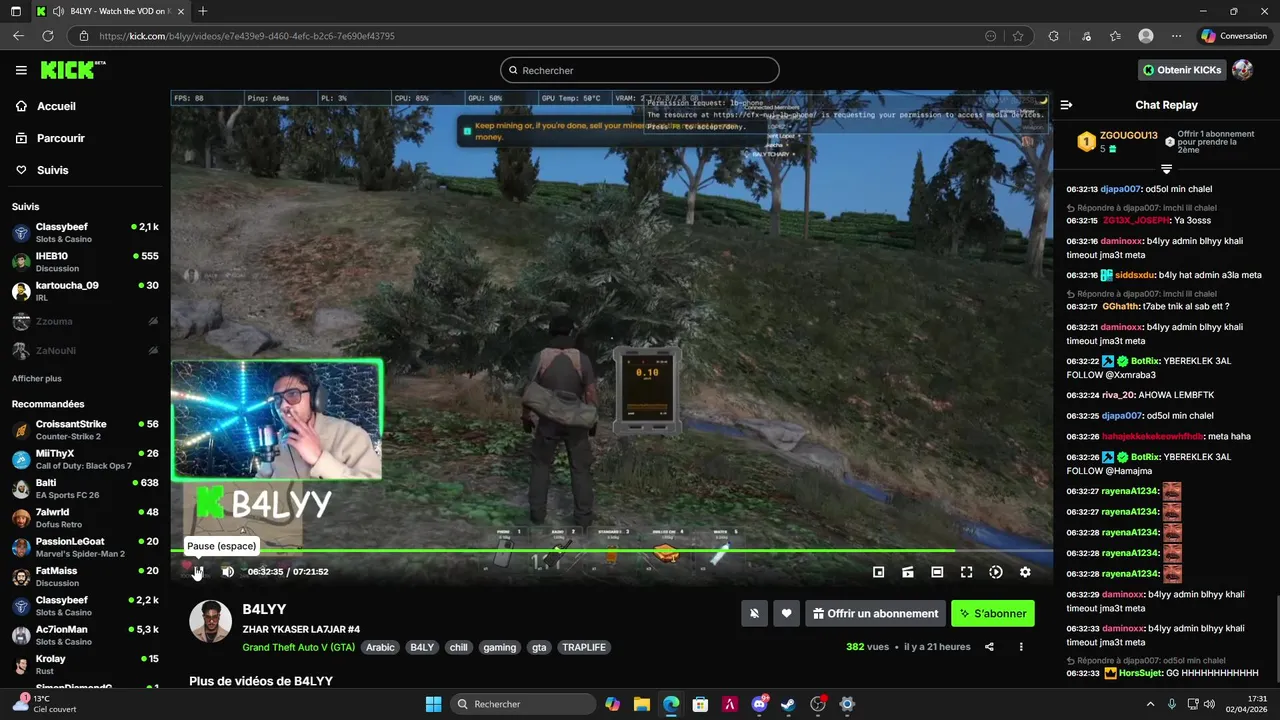Open playback speed control in player
The width and height of the screenshot is (1280, 720).
click(996, 572)
